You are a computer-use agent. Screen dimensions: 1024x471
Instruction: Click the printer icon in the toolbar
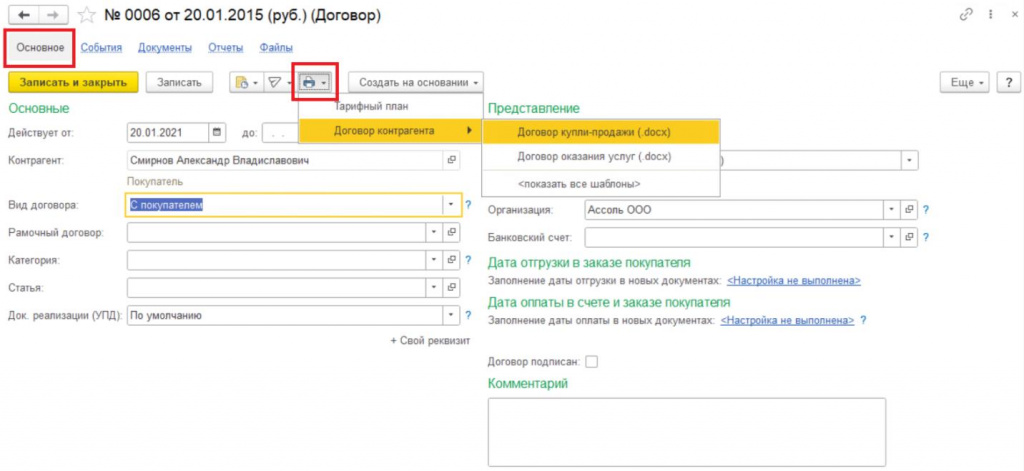pyautogui.click(x=310, y=82)
